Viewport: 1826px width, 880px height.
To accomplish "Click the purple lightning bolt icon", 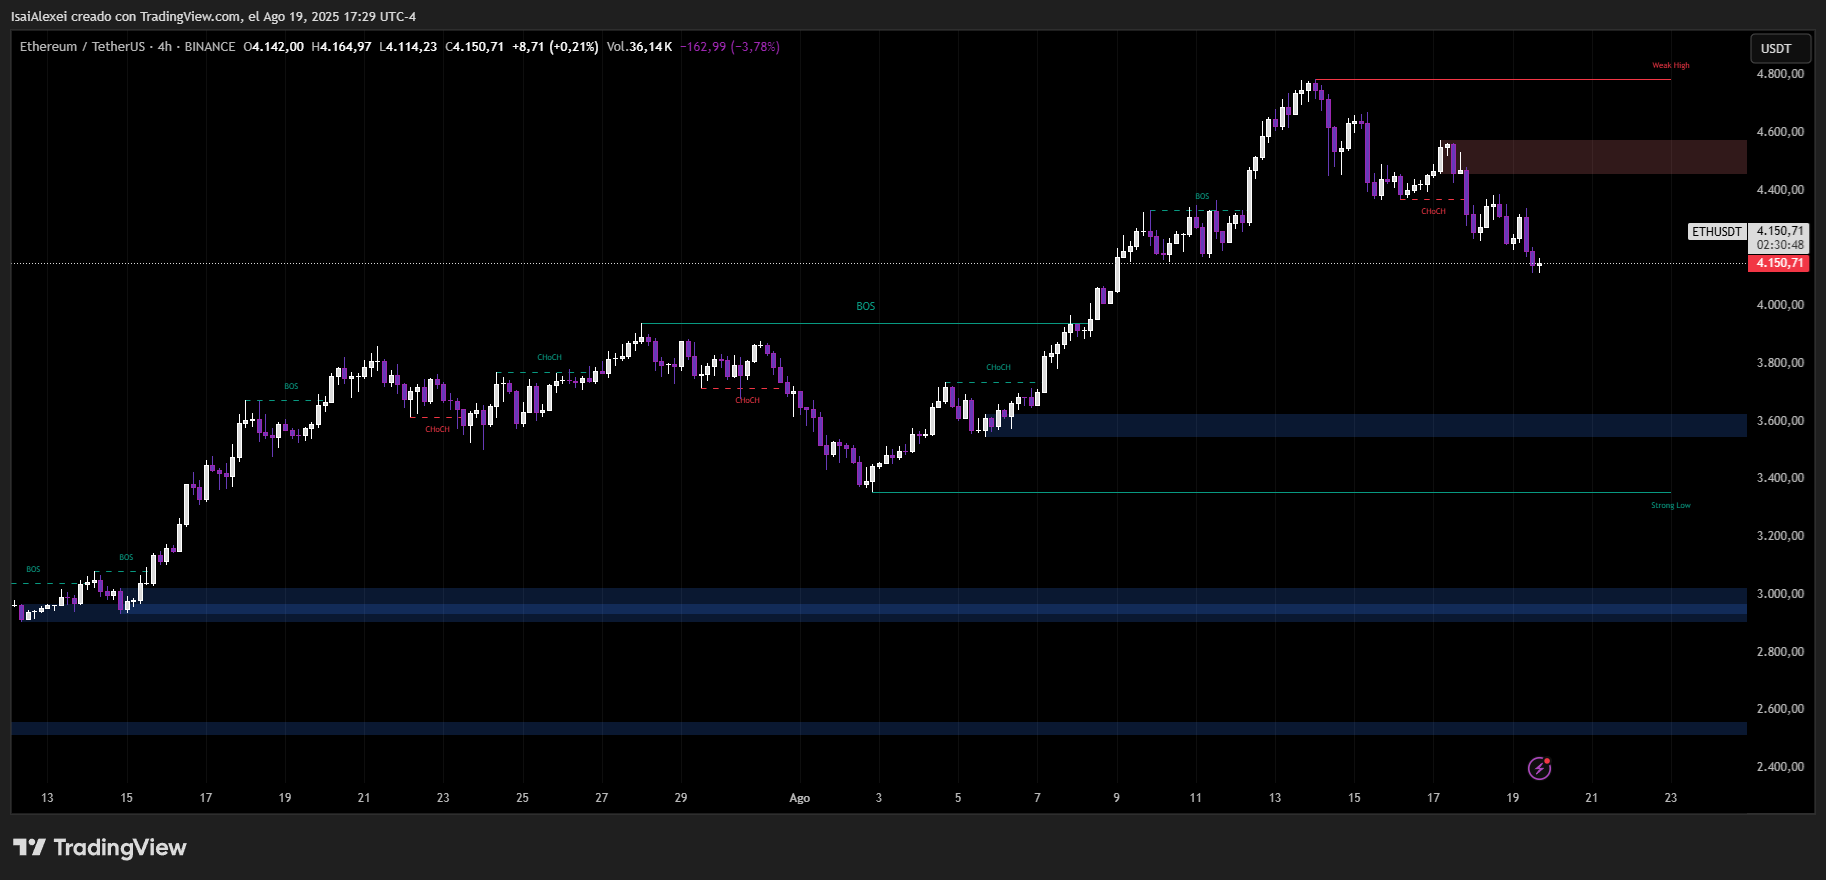I will tap(1539, 768).
